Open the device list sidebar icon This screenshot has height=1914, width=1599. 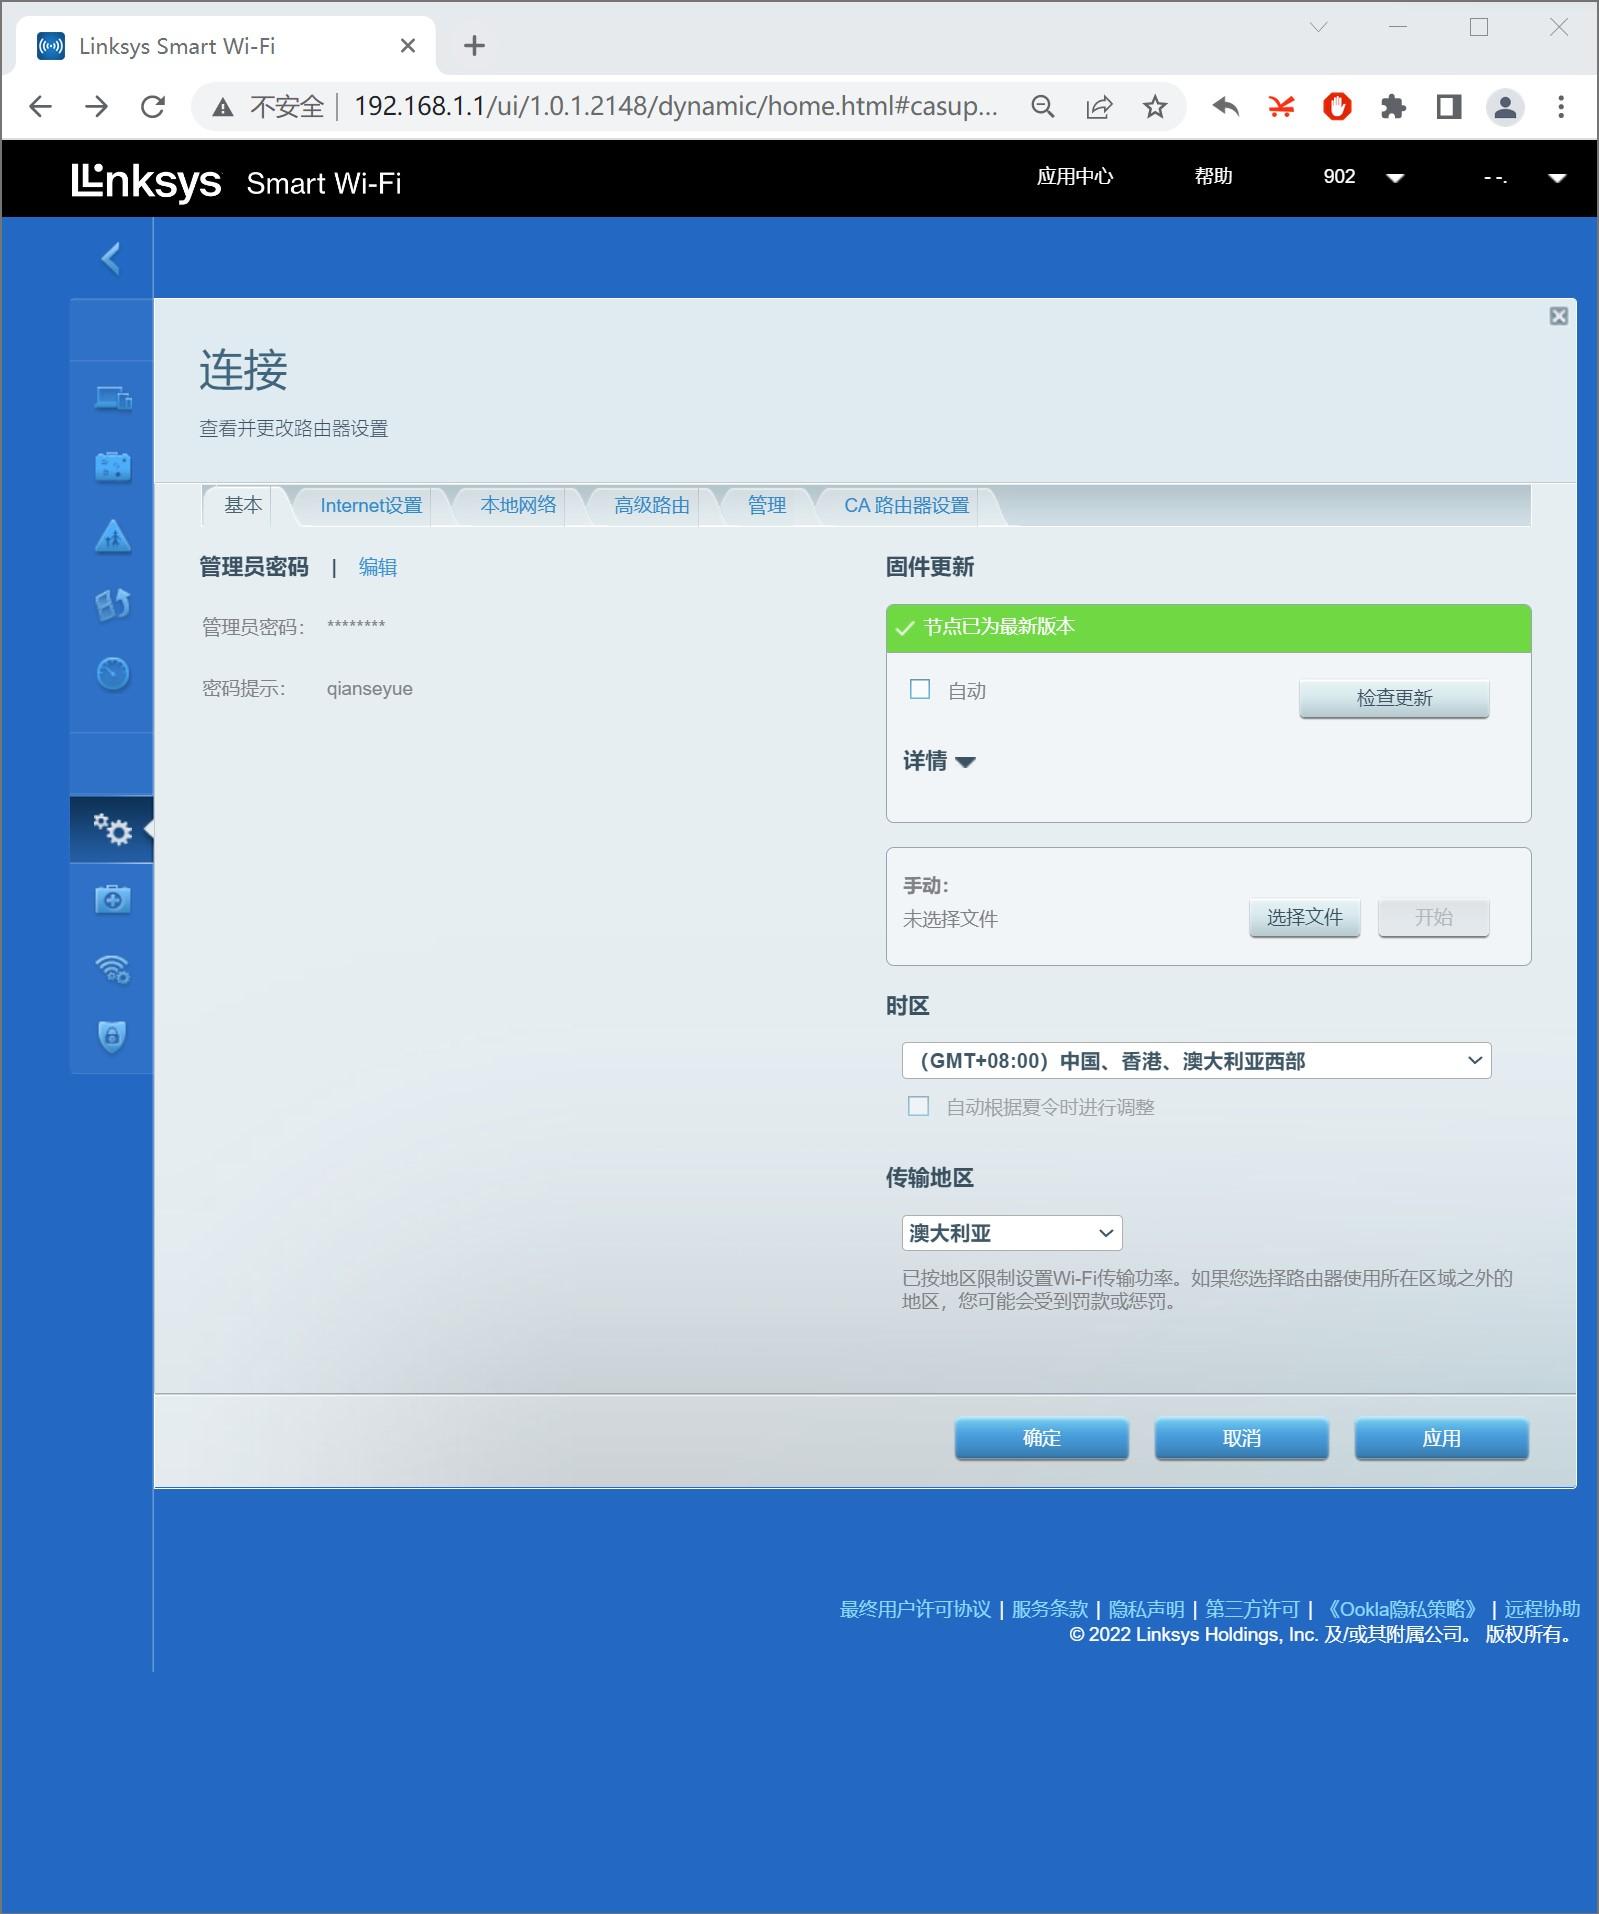tap(112, 398)
